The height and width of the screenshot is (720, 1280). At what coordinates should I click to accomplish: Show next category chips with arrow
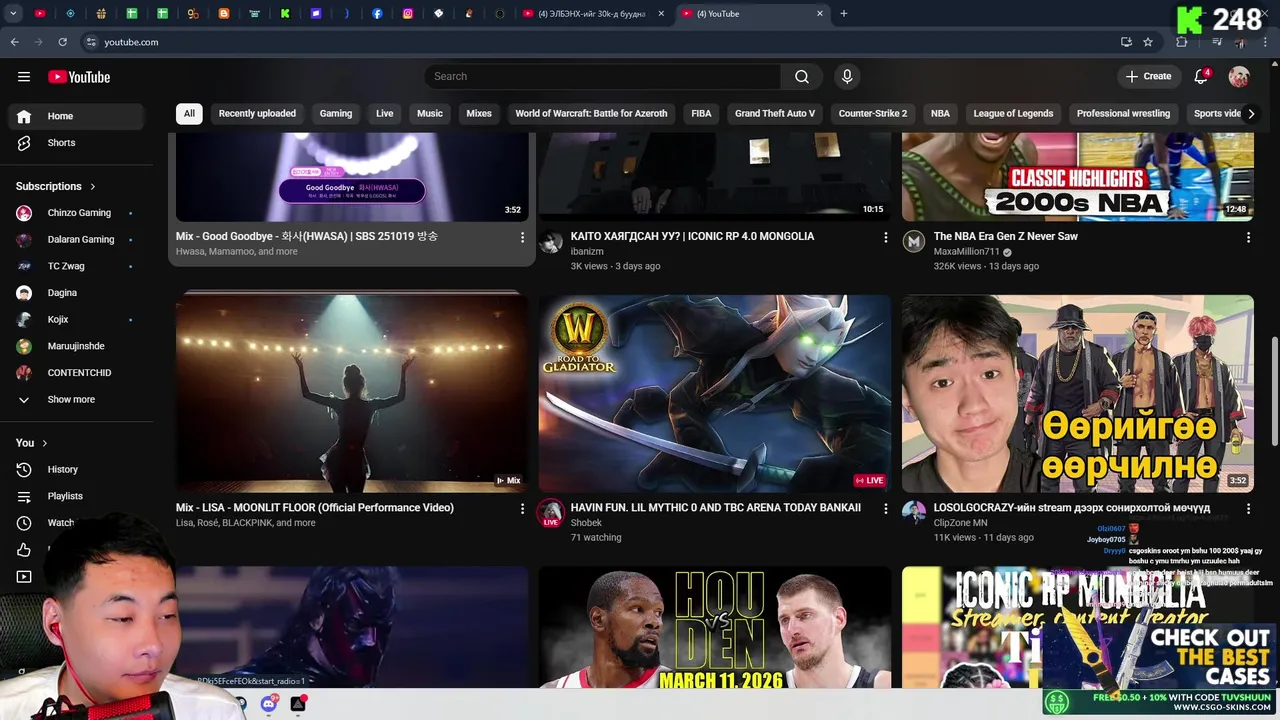(x=1251, y=114)
